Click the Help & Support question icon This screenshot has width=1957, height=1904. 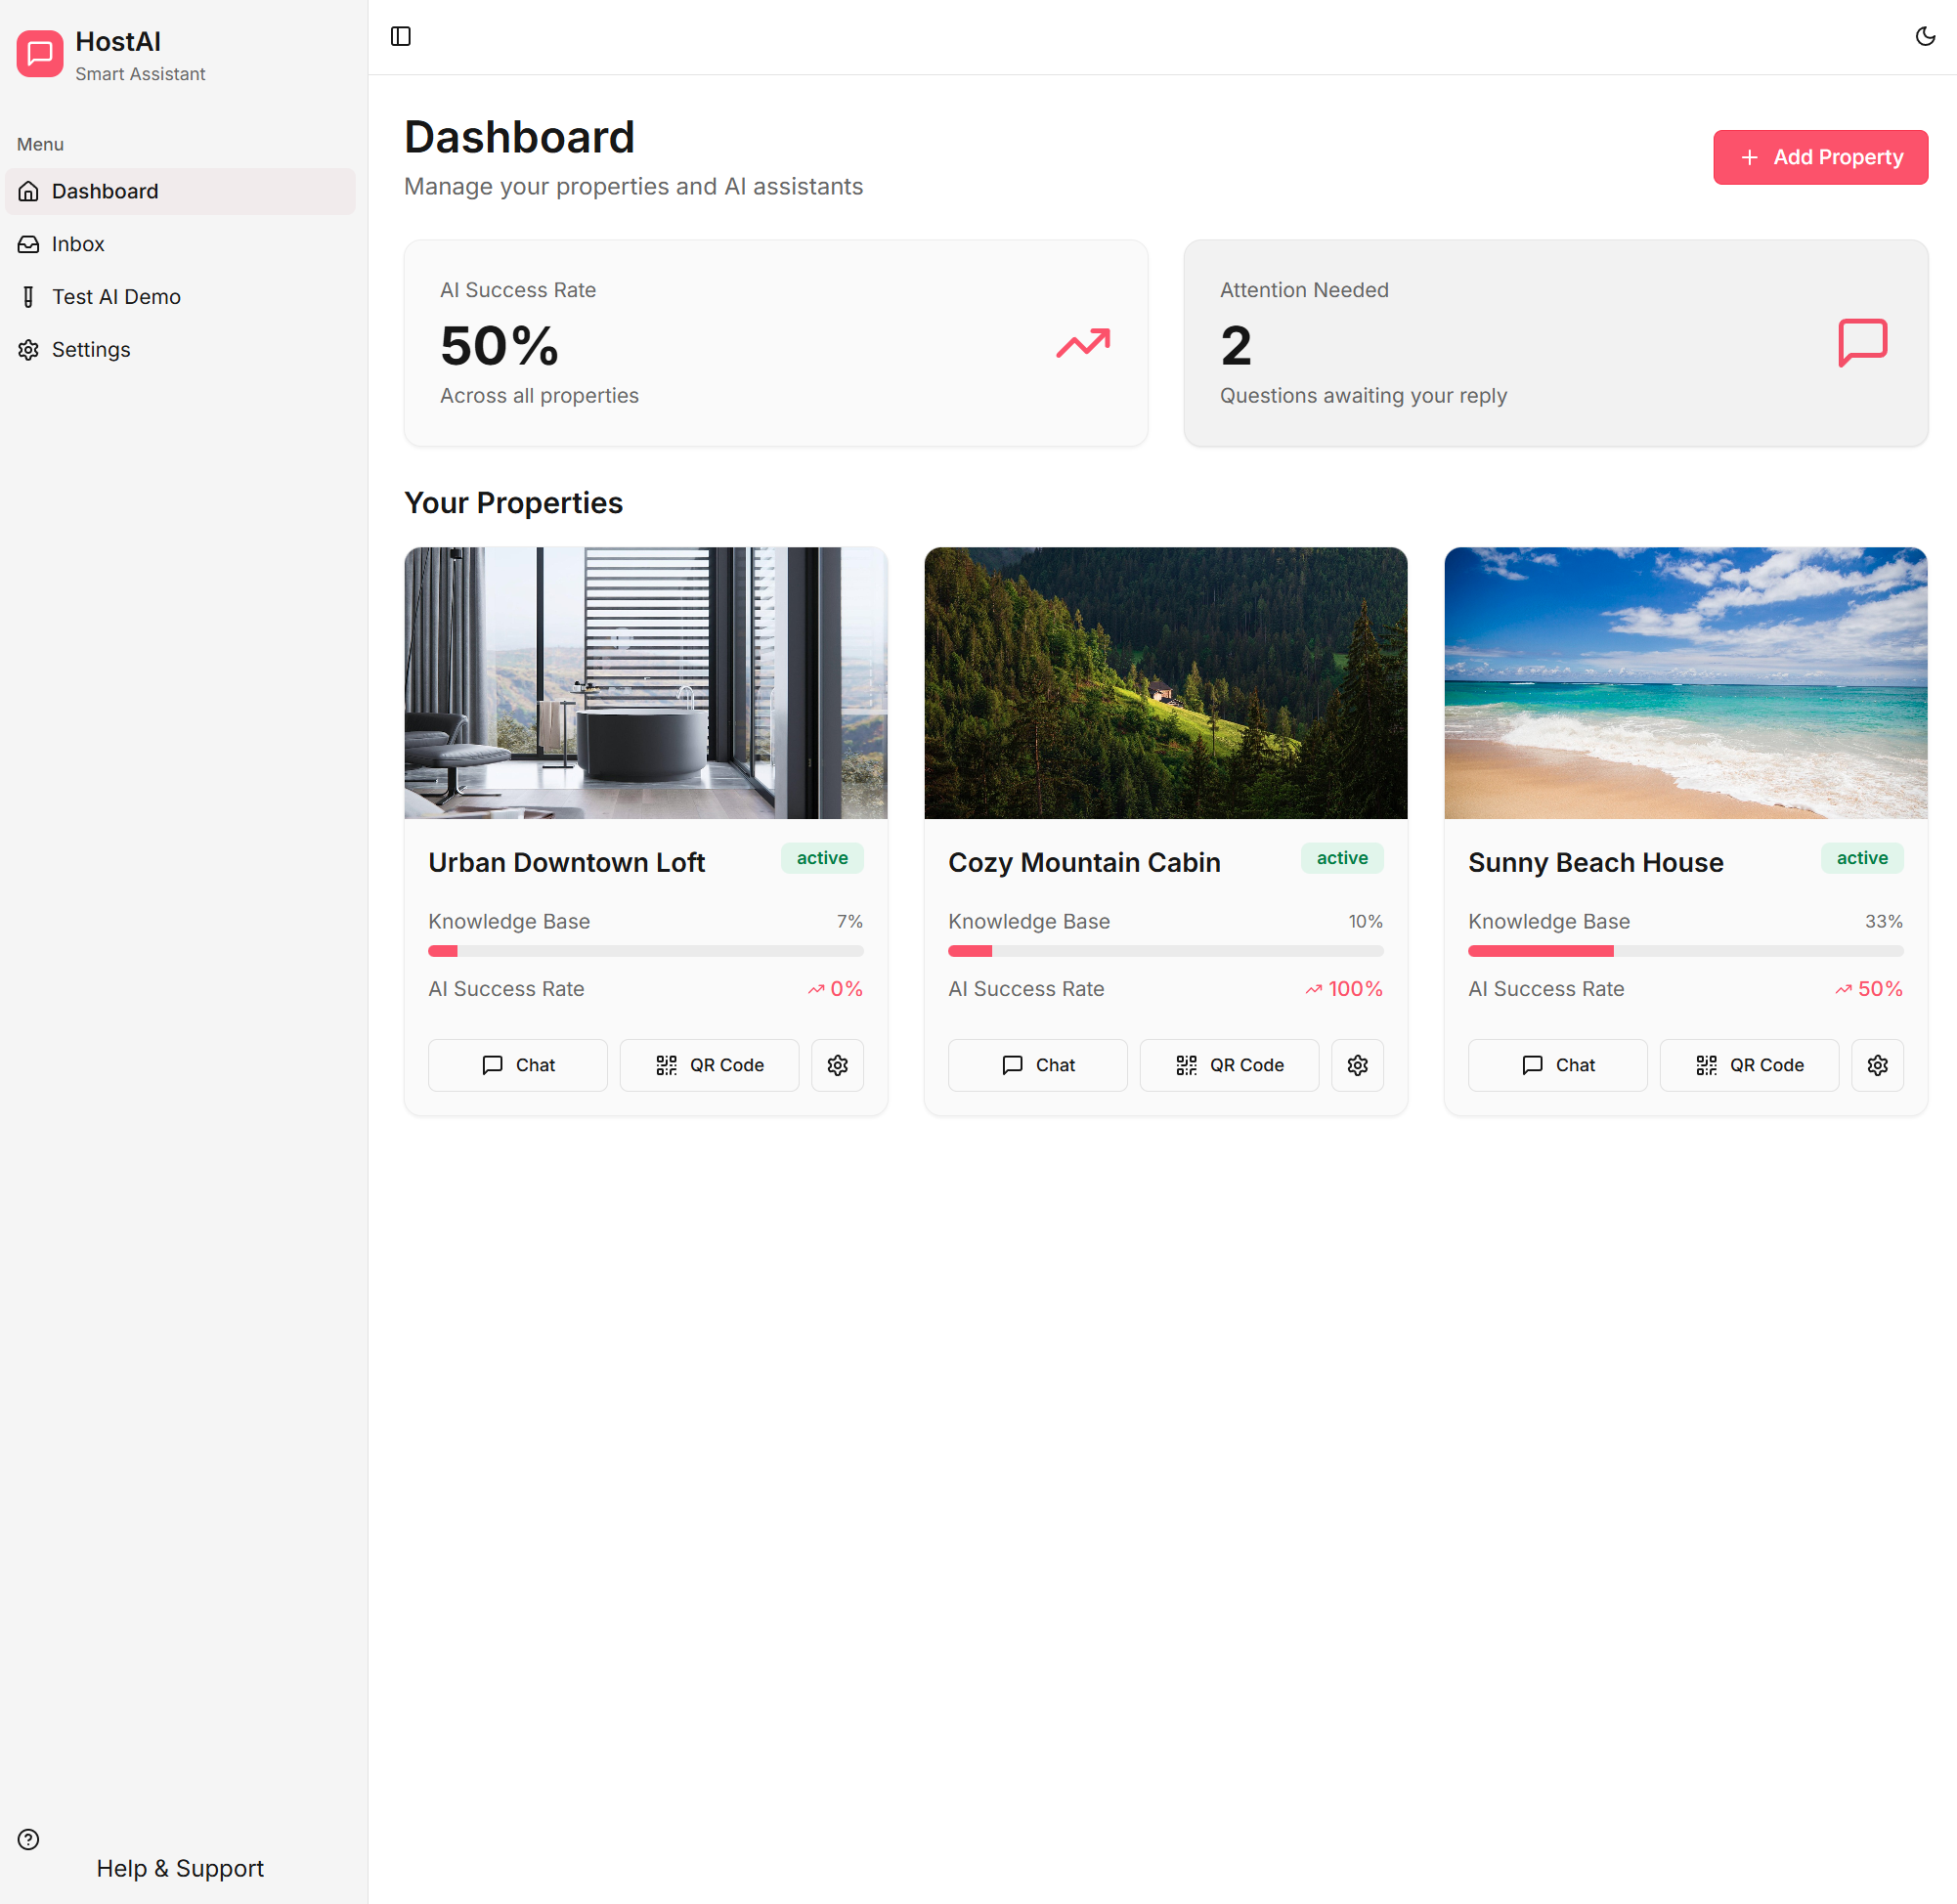click(x=28, y=1839)
